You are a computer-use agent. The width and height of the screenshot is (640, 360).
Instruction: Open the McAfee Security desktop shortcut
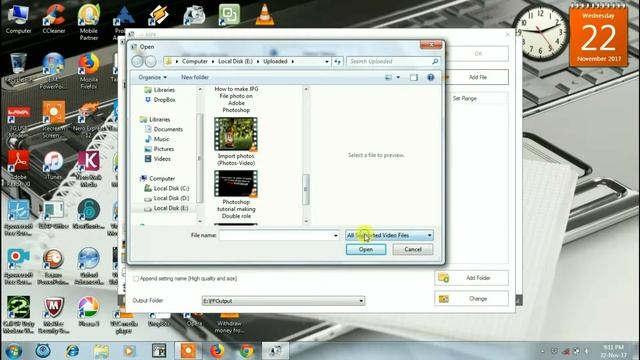pyautogui.click(x=53, y=316)
